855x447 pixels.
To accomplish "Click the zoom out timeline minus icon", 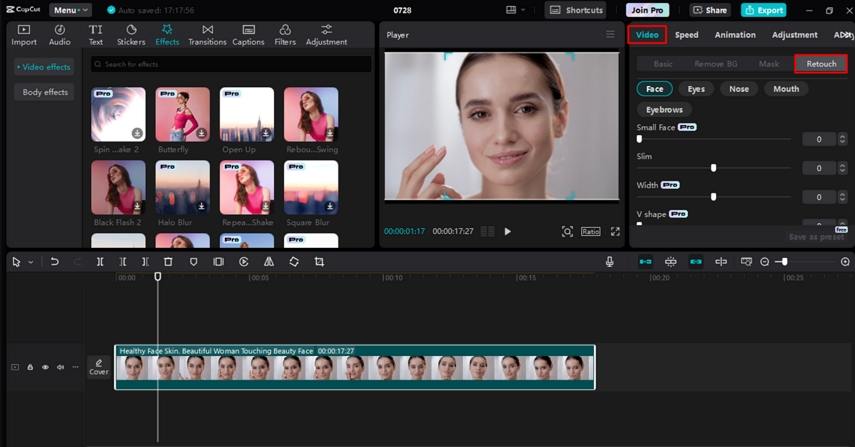I will point(764,262).
